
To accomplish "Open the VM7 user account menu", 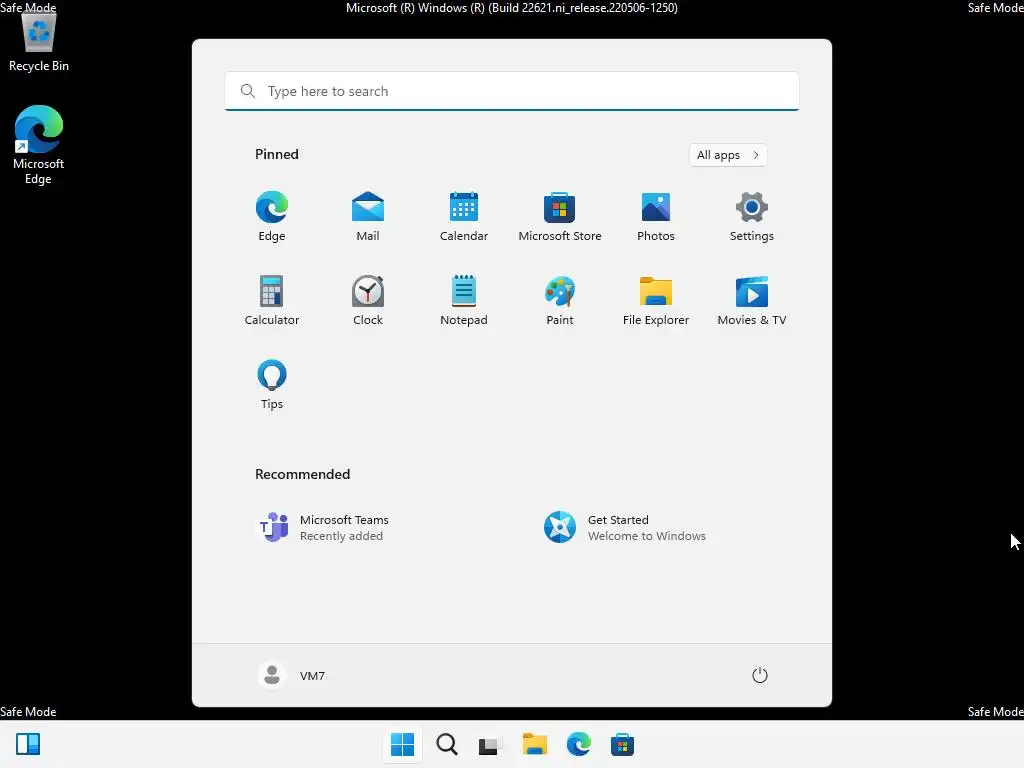I will [292, 675].
